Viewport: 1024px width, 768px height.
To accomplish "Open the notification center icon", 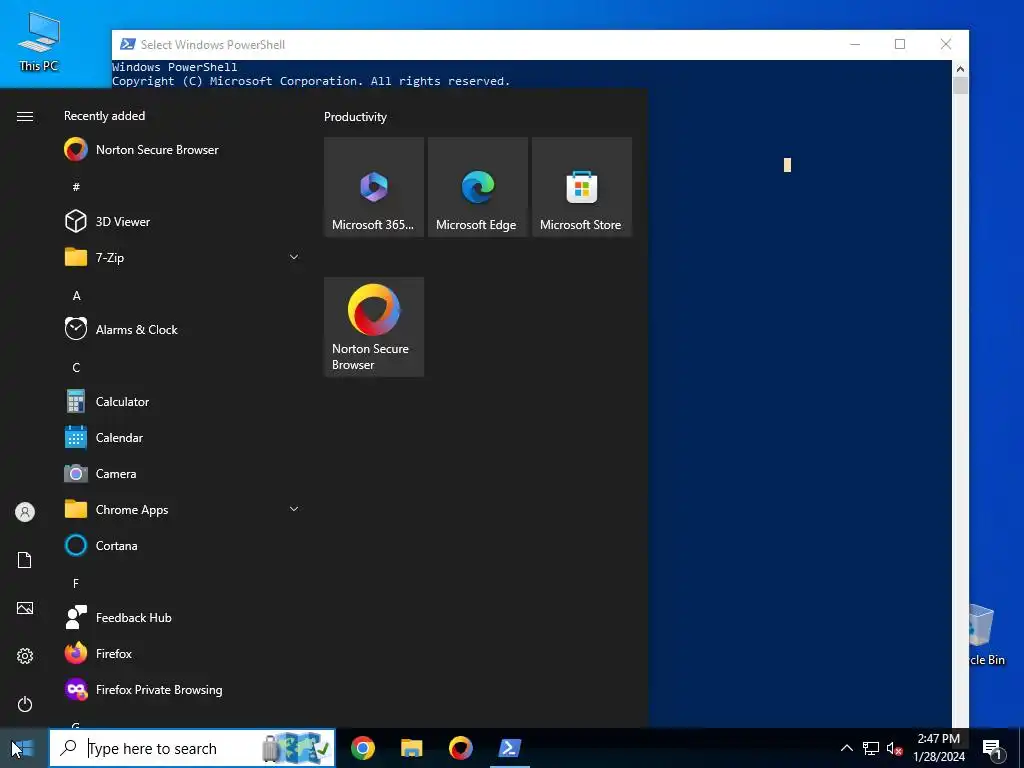I will click(x=992, y=749).
